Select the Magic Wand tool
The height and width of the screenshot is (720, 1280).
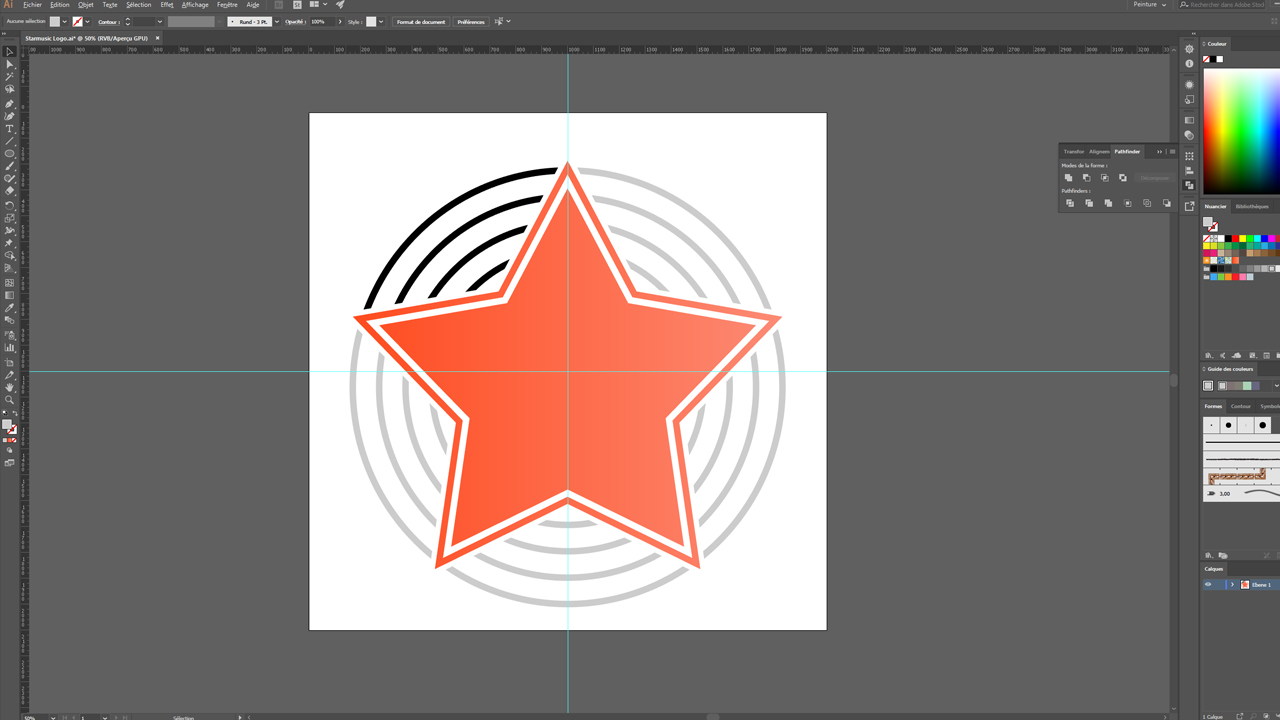point(10,77)
